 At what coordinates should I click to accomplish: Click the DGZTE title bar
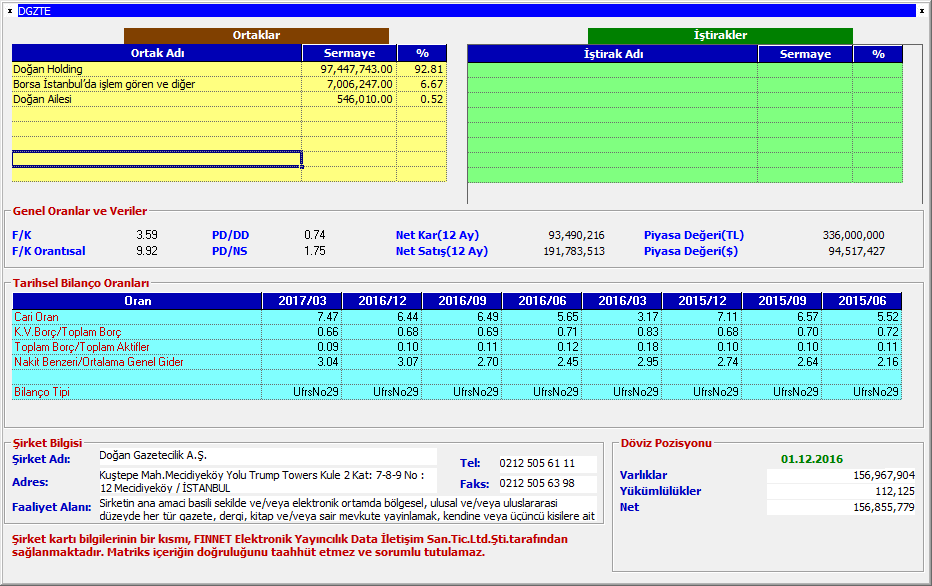[x=467, y=11]
